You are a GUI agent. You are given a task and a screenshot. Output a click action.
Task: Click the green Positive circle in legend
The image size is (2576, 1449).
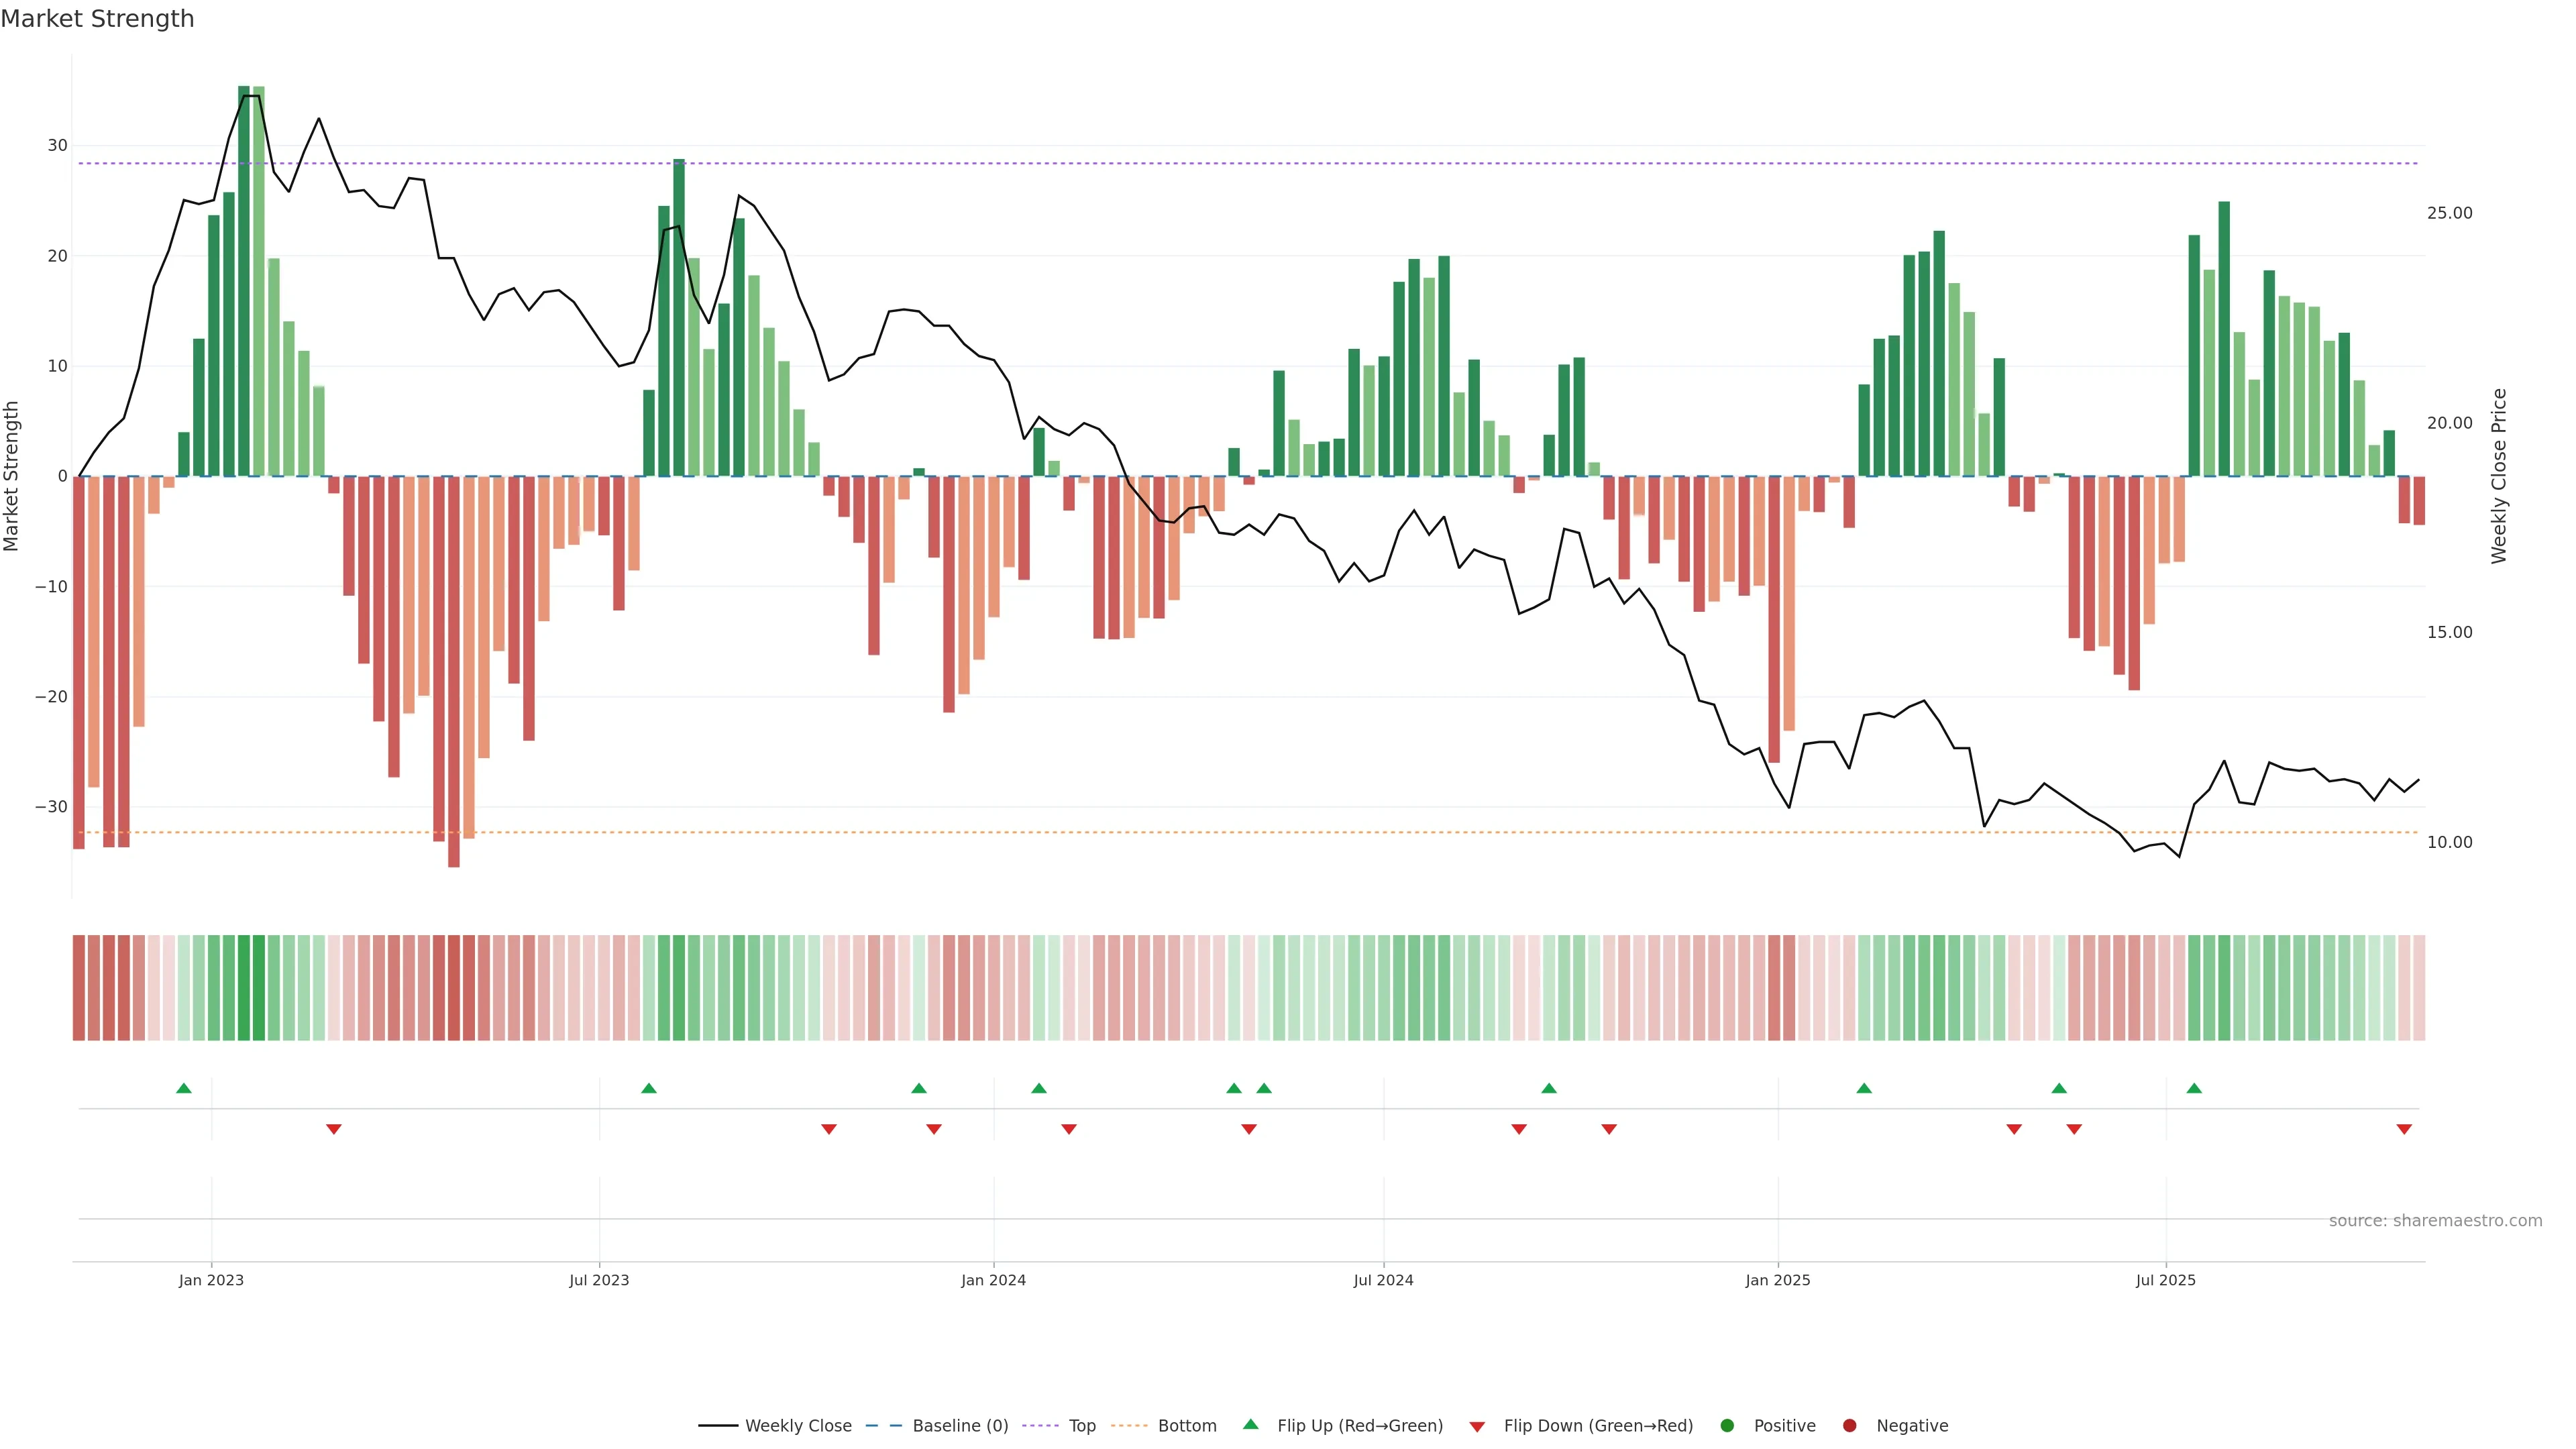tap(1727, 1425)
